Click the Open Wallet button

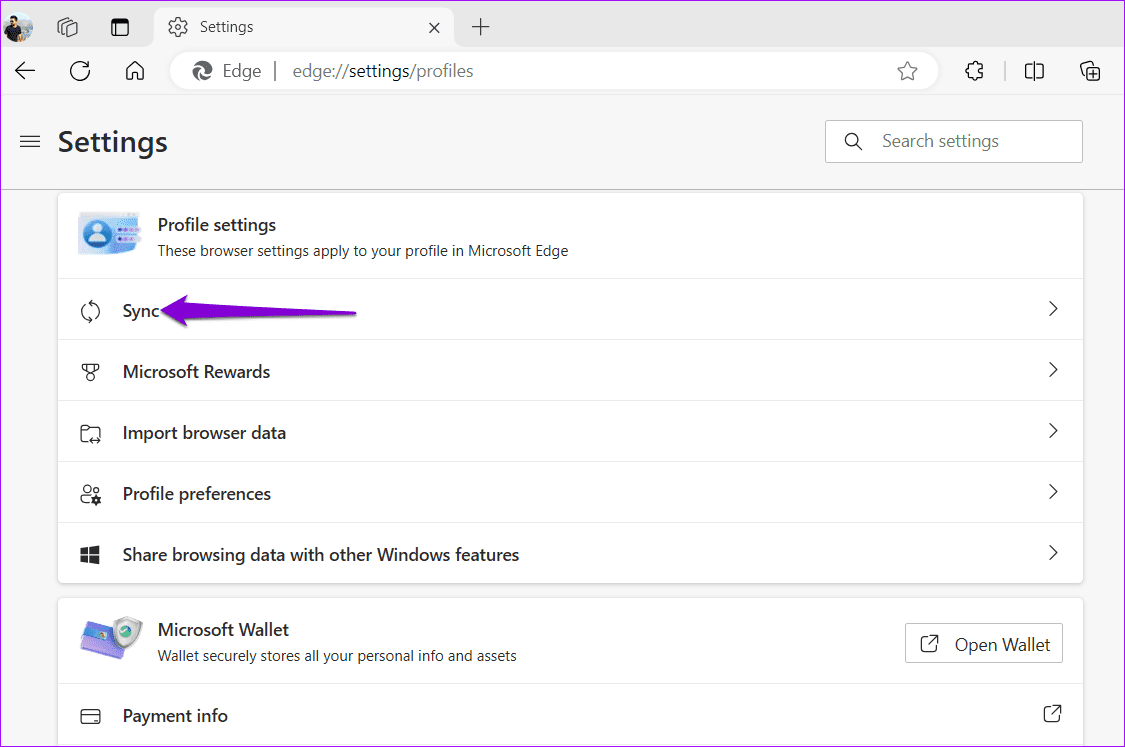click(983, 643)
